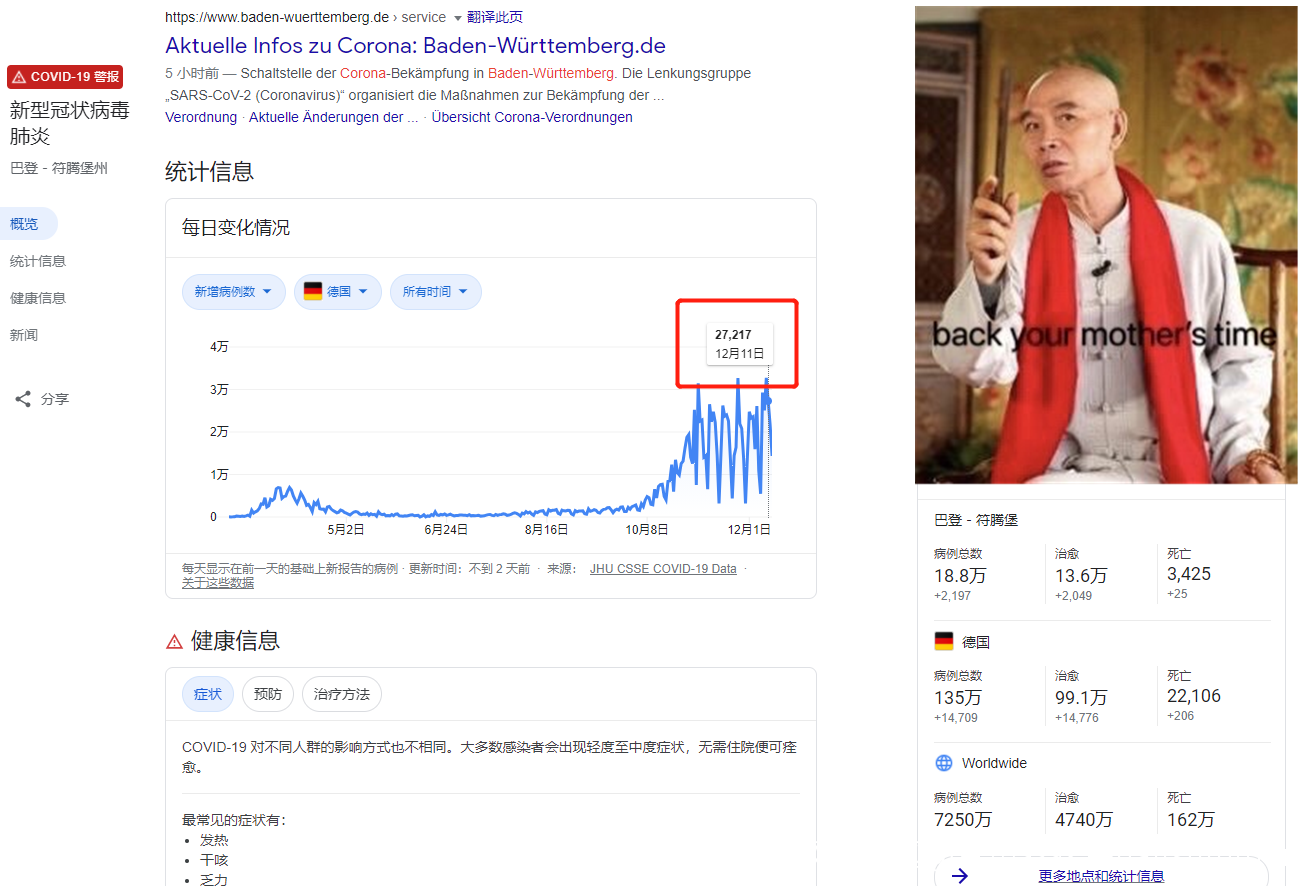Screen dimensions: 1305x886
Task: Click the red warning triangle beside 健康信息
Action: [175, 641]
